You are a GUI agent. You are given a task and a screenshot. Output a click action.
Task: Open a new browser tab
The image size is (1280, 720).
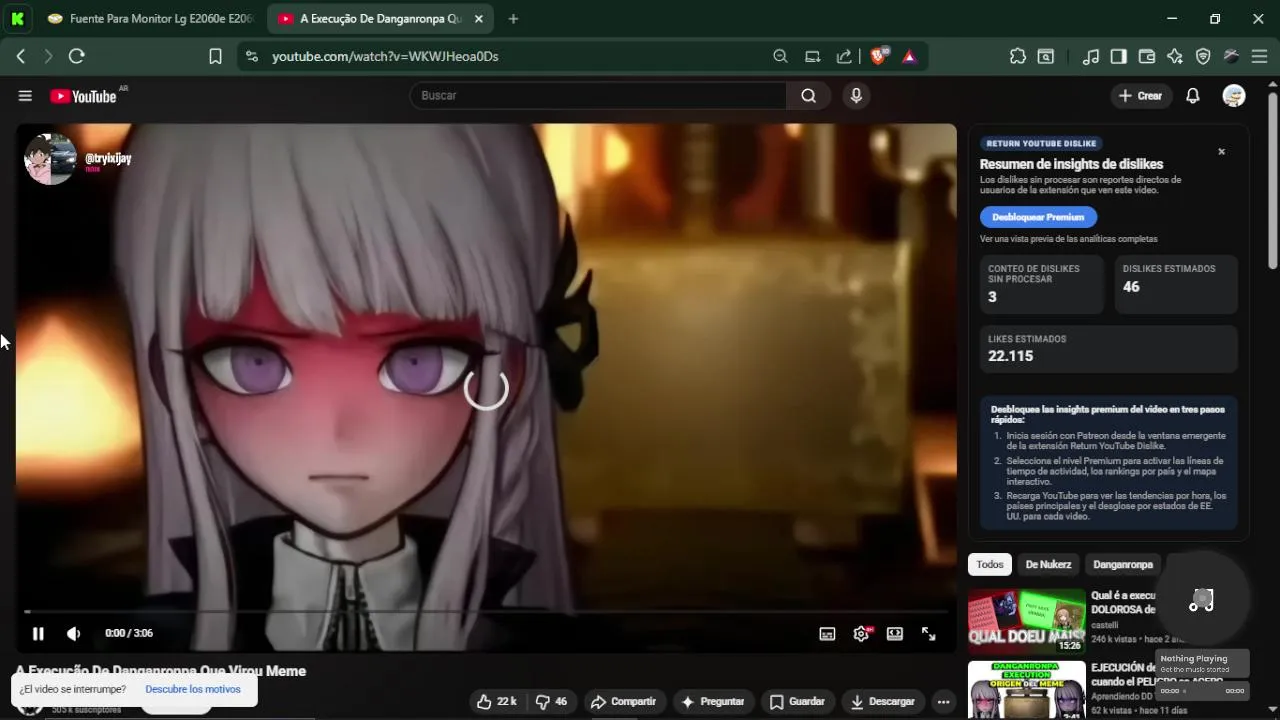[x=513, y=19]
